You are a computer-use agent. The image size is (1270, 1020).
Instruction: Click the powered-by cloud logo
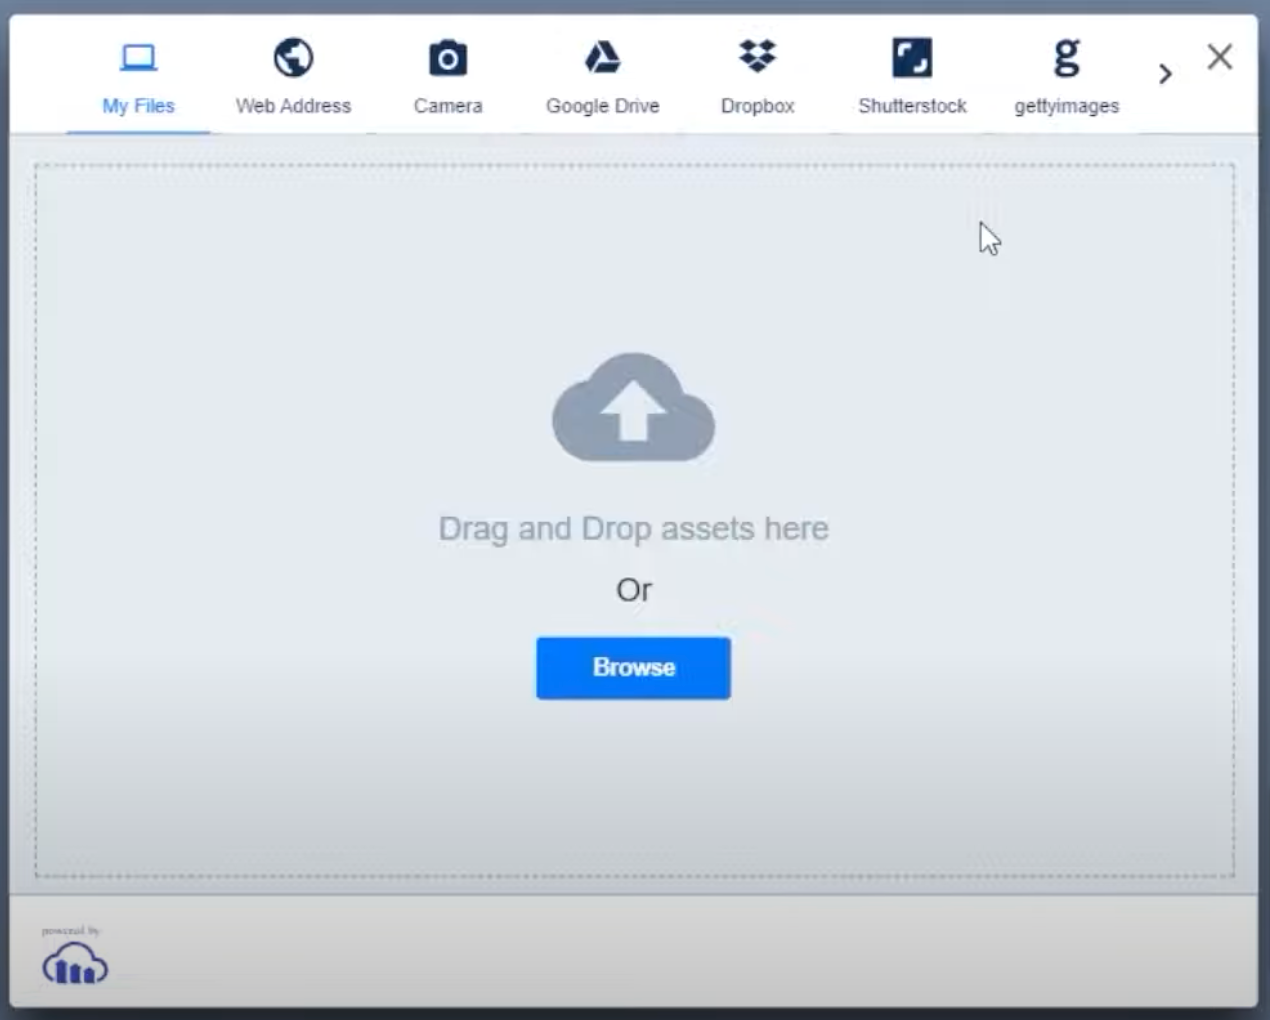75,963
